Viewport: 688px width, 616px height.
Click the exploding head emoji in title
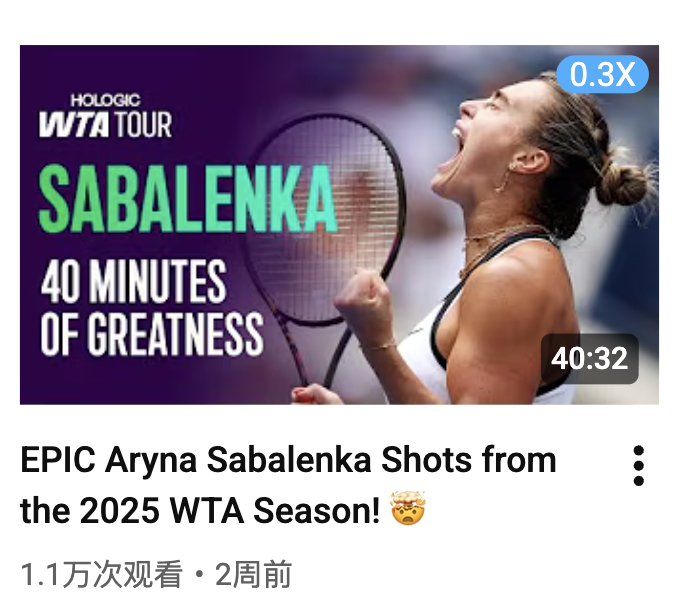click(408, 509)
